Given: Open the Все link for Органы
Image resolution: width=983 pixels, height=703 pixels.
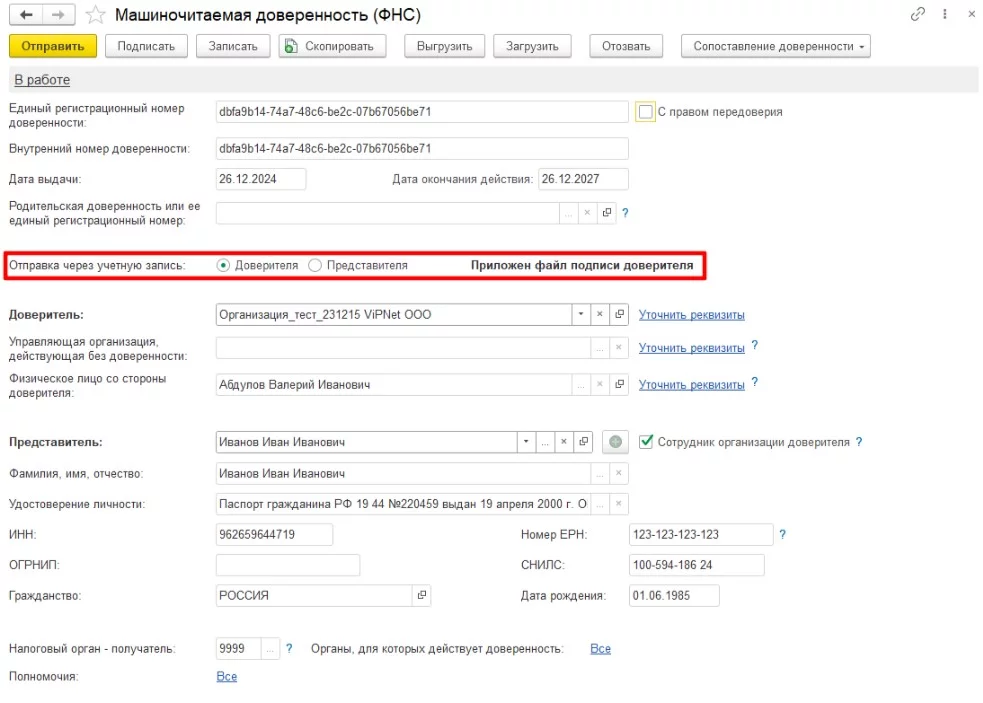Looking at the screenshot, I should [x=601, y=648].
